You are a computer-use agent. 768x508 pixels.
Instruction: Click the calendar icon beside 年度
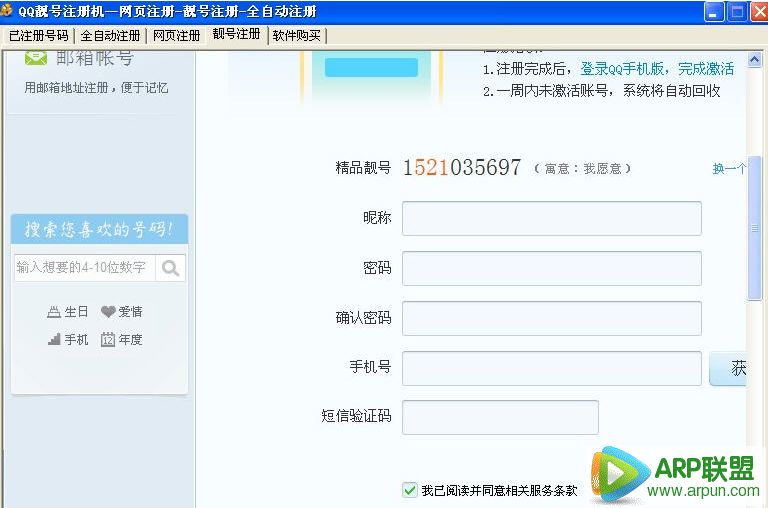pyautogui.click(x=108, y=339)
